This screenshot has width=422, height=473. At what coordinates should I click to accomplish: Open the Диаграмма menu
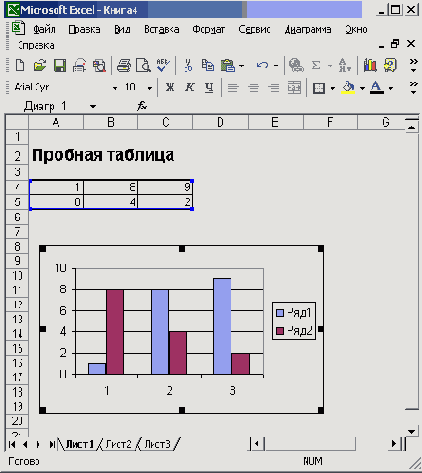(308, 30)
